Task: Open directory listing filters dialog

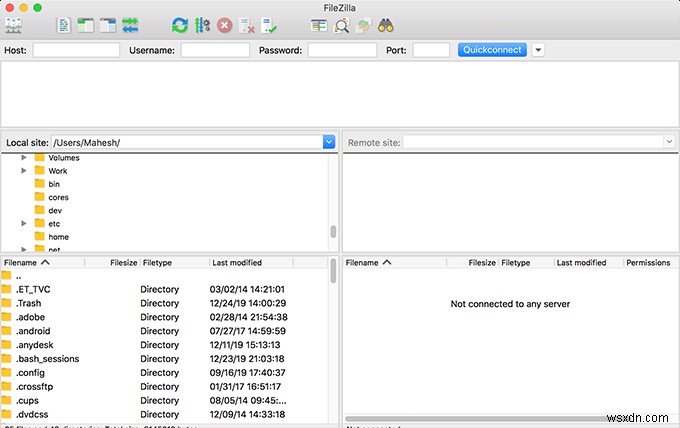Action: pos(319,26)
